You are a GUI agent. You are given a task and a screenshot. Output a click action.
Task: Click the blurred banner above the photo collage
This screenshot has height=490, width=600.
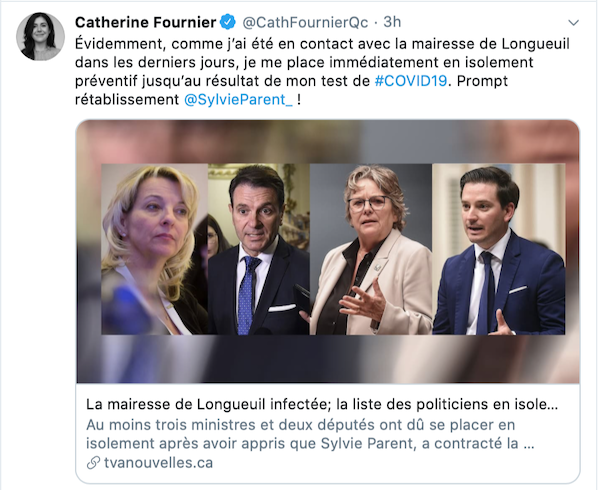pyautogui.click(x=328, y=142)
